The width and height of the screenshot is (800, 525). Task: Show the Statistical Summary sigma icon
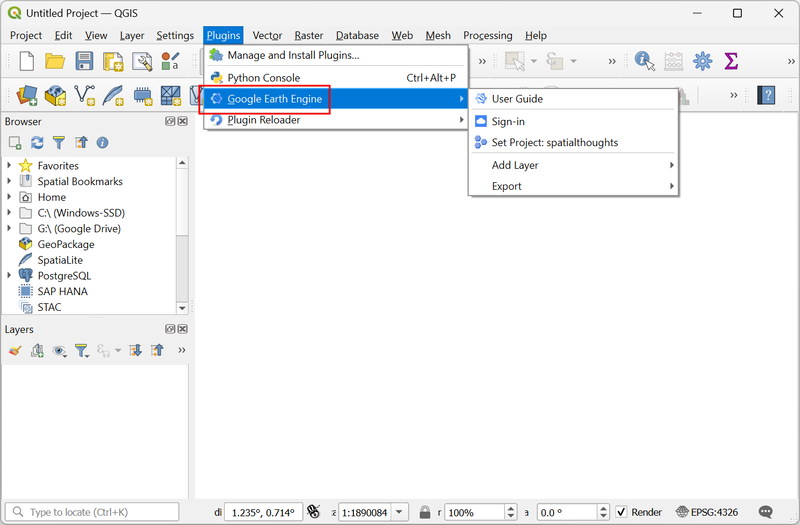[731, 61]
